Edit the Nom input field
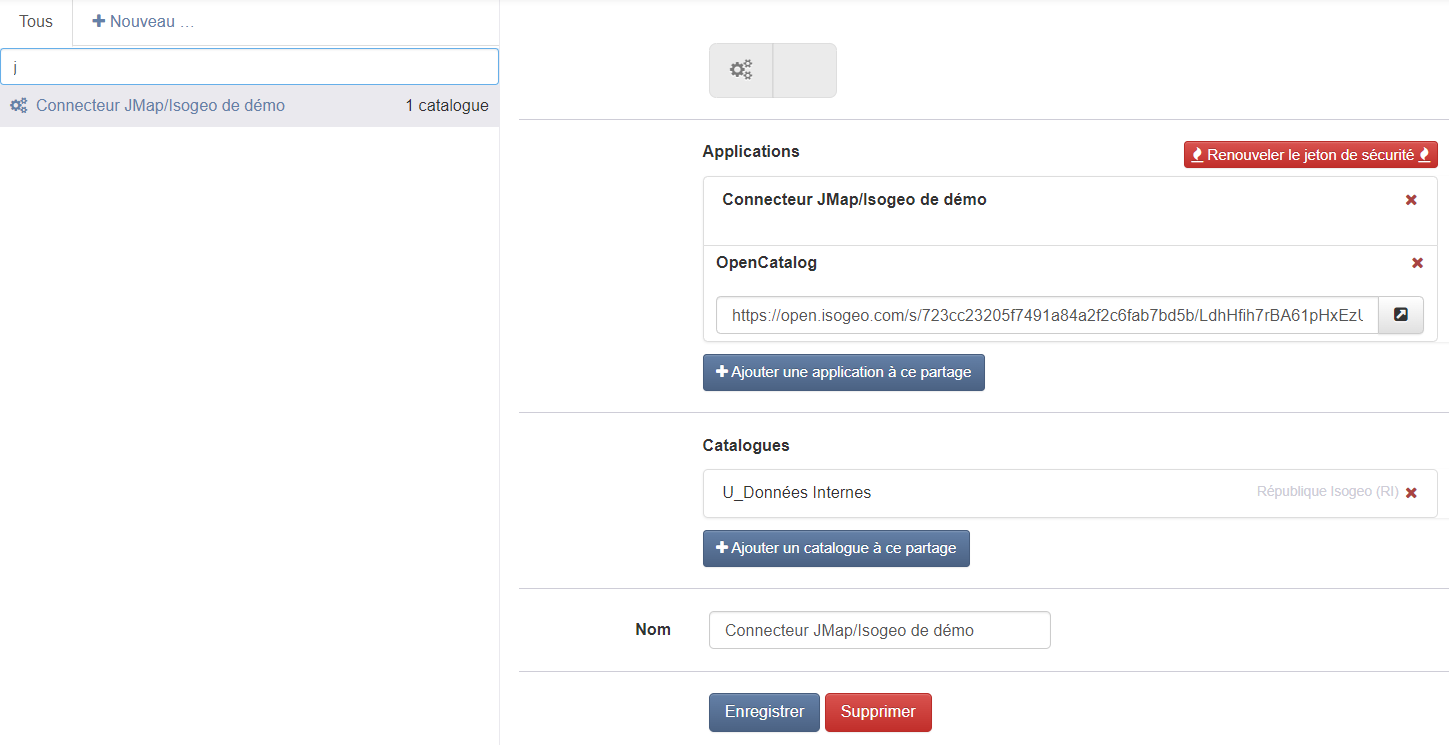Screen dimensions: 1449x745 pos(880,630)
